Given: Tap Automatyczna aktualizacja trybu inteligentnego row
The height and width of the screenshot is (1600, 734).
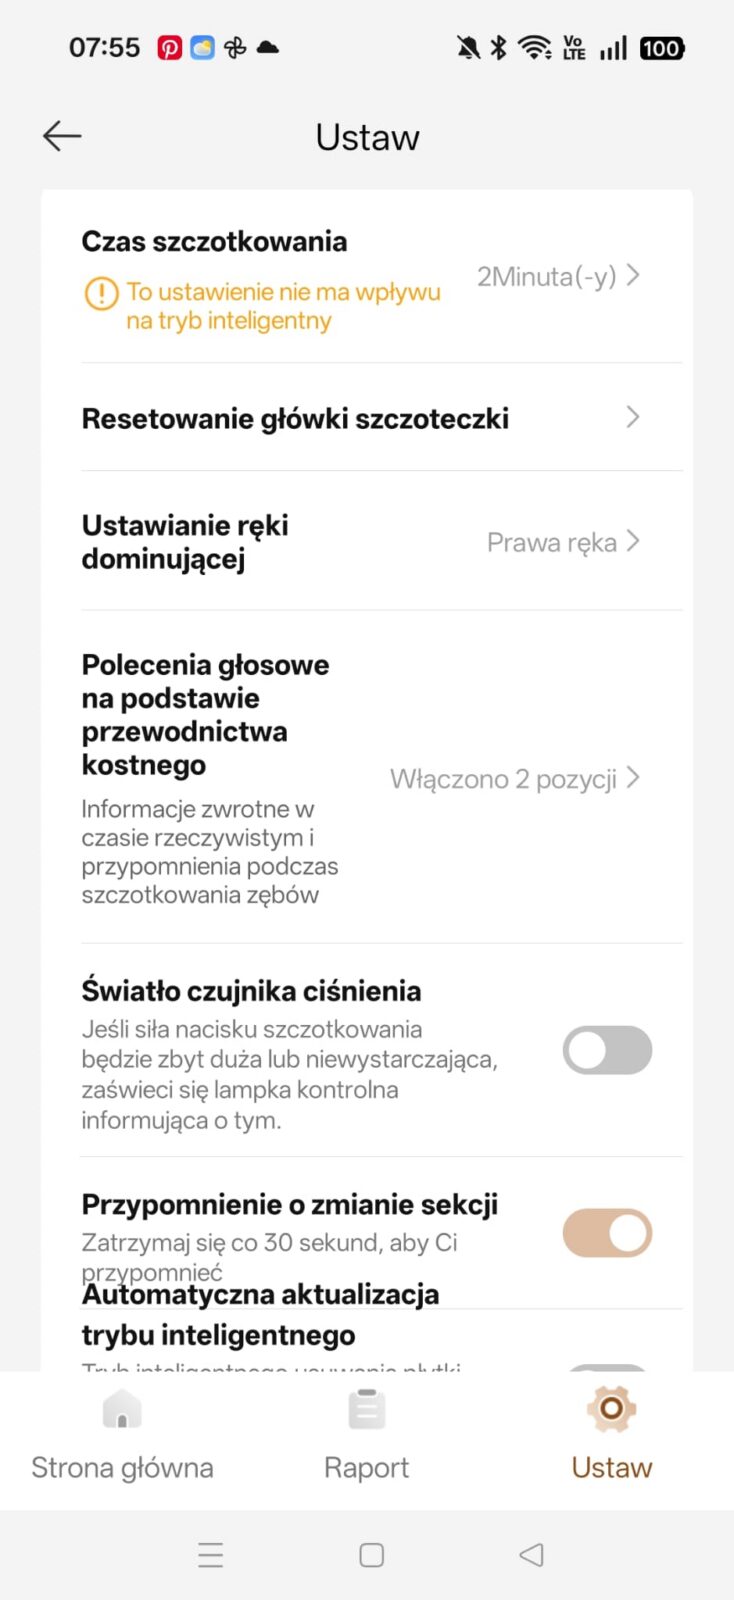Looking at the screenshot, I should pos(260,1314).
